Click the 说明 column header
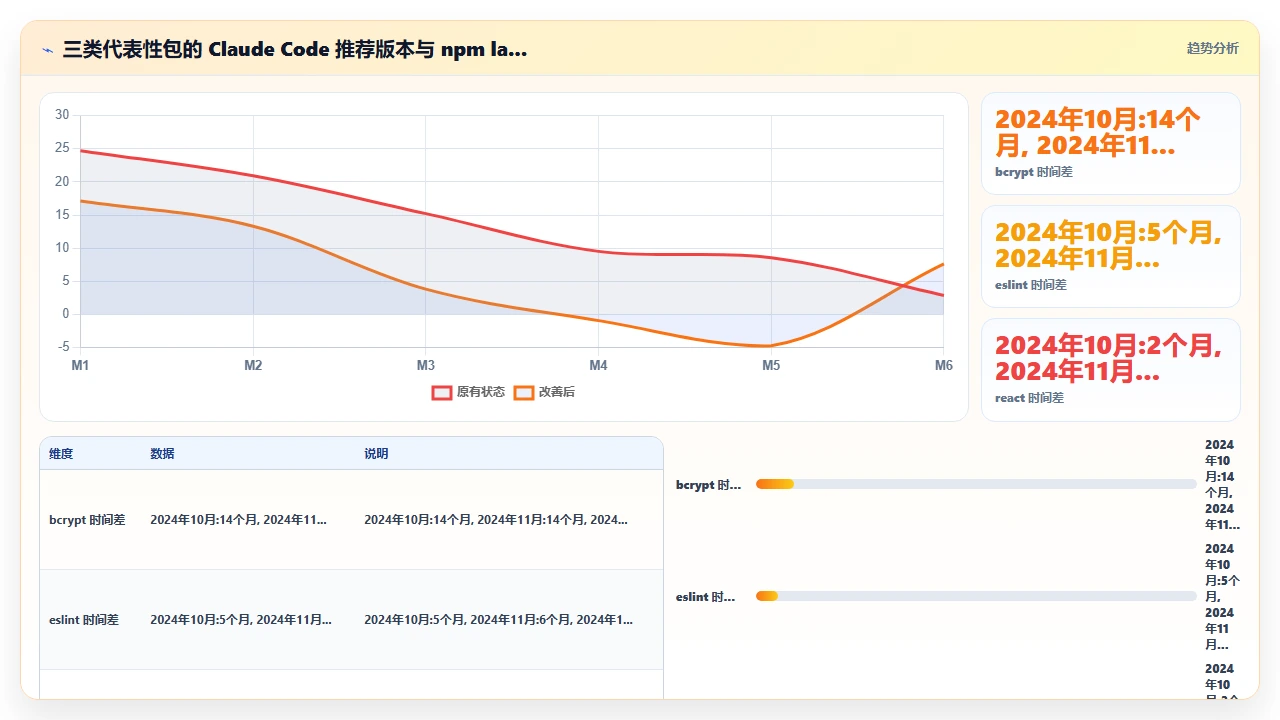This screenshot has width=1280, height=720. pos(376,454)
